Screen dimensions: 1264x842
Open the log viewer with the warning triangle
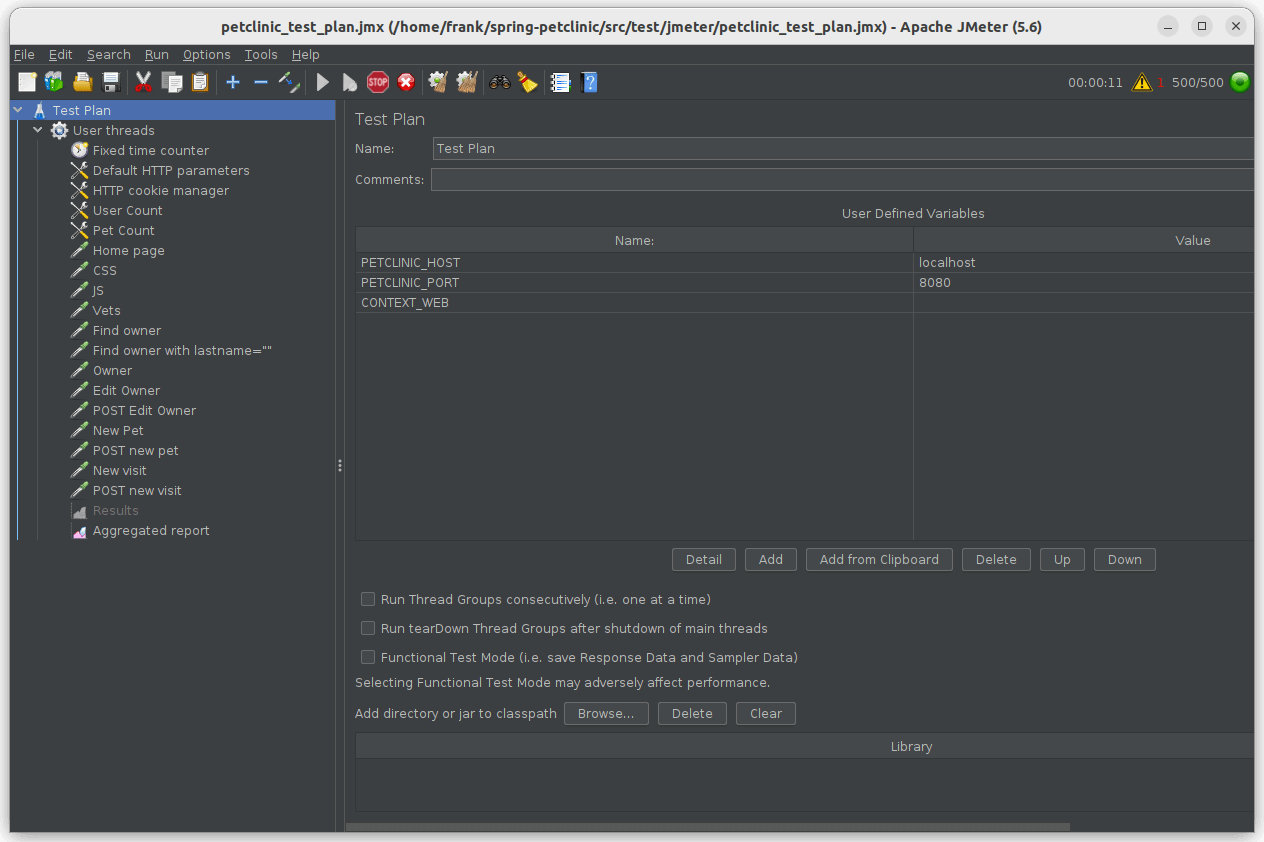pos(1142,82)
